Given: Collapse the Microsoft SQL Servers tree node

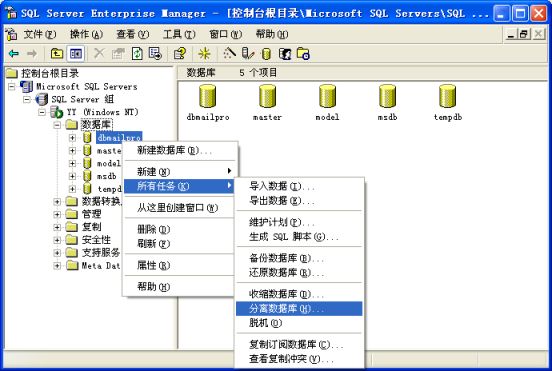Looking at the screenshot, I should 12,86.
